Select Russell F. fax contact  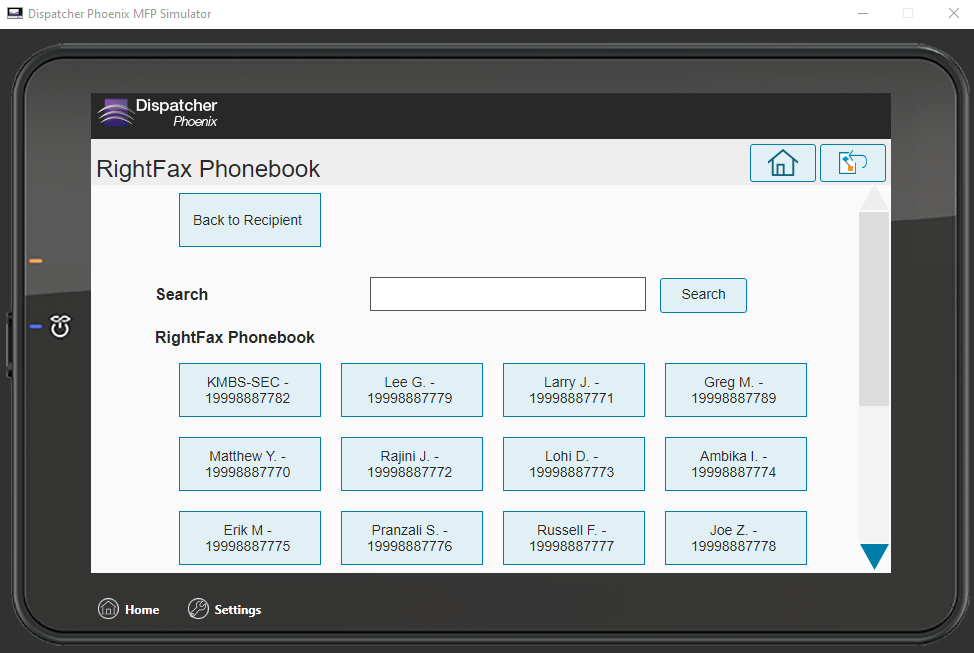click(x=574, y=538)
